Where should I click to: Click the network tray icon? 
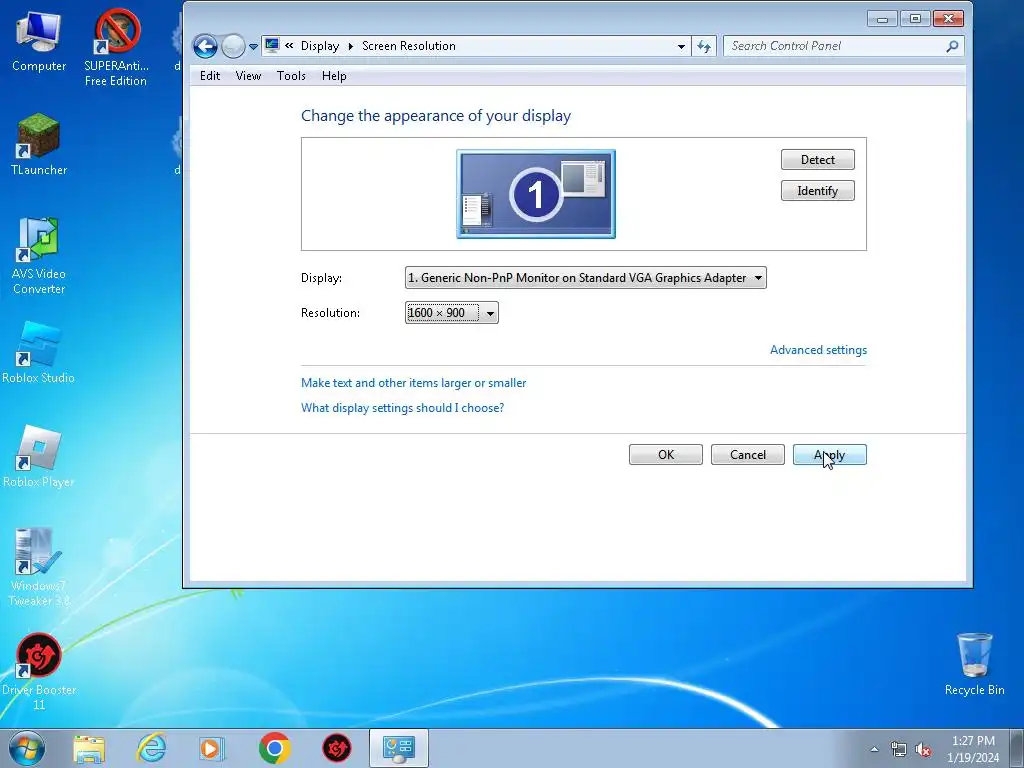coord(899,749)
